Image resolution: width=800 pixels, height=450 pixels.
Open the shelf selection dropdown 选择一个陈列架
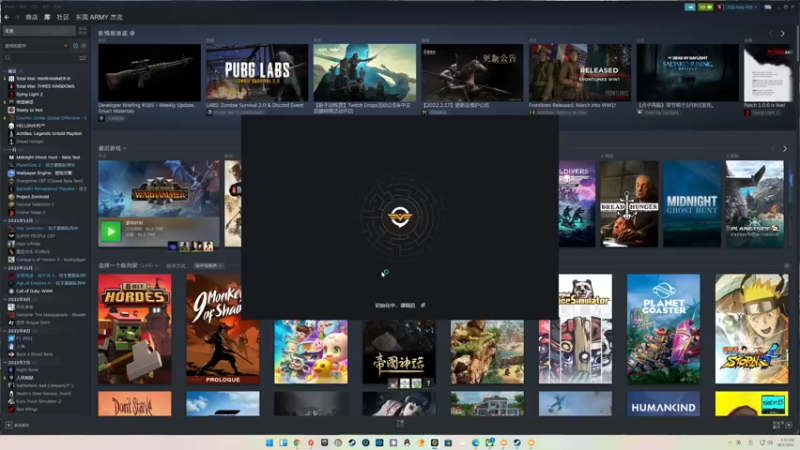[128, 266]
